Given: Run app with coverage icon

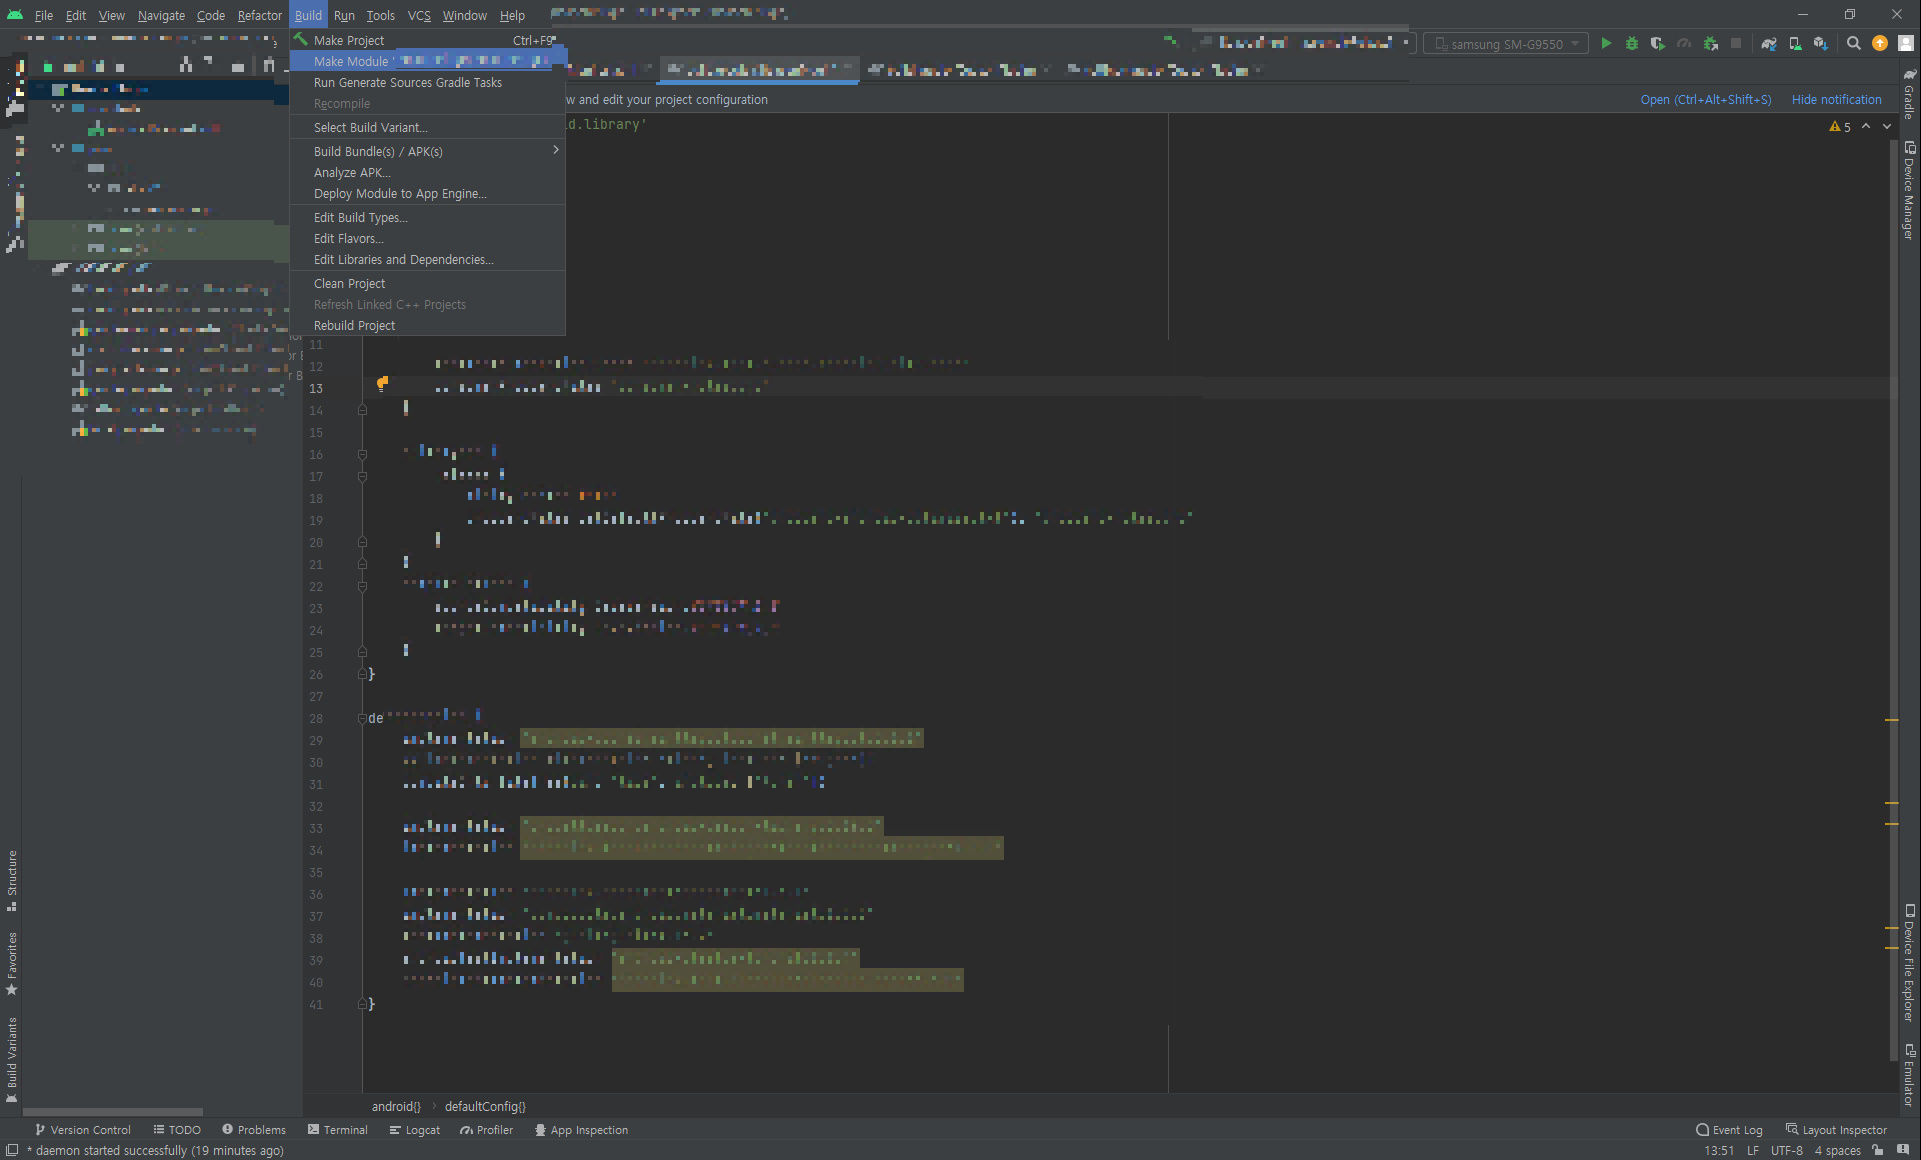Looking at the screenshot, I should click(x=1658, y=44).
